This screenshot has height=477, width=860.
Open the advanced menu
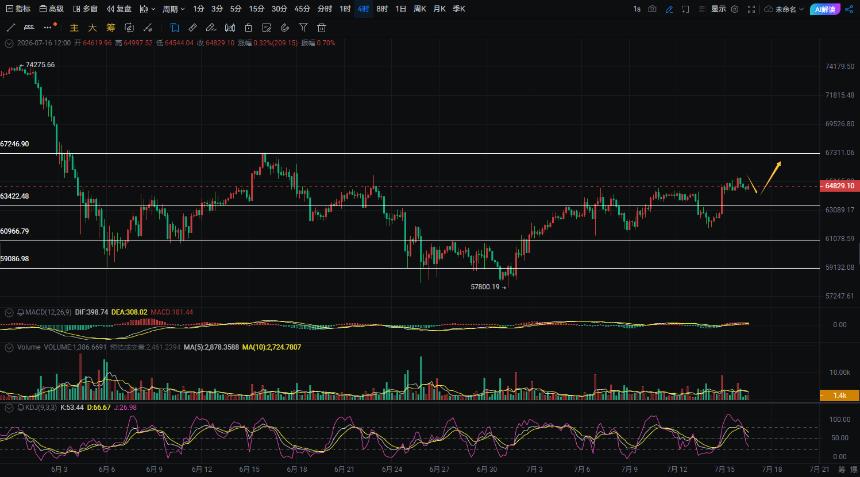[52, 9]
